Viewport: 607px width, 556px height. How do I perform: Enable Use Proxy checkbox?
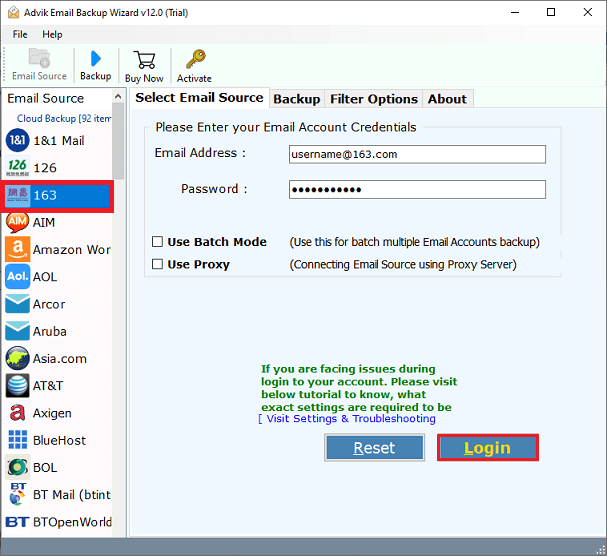157,264
